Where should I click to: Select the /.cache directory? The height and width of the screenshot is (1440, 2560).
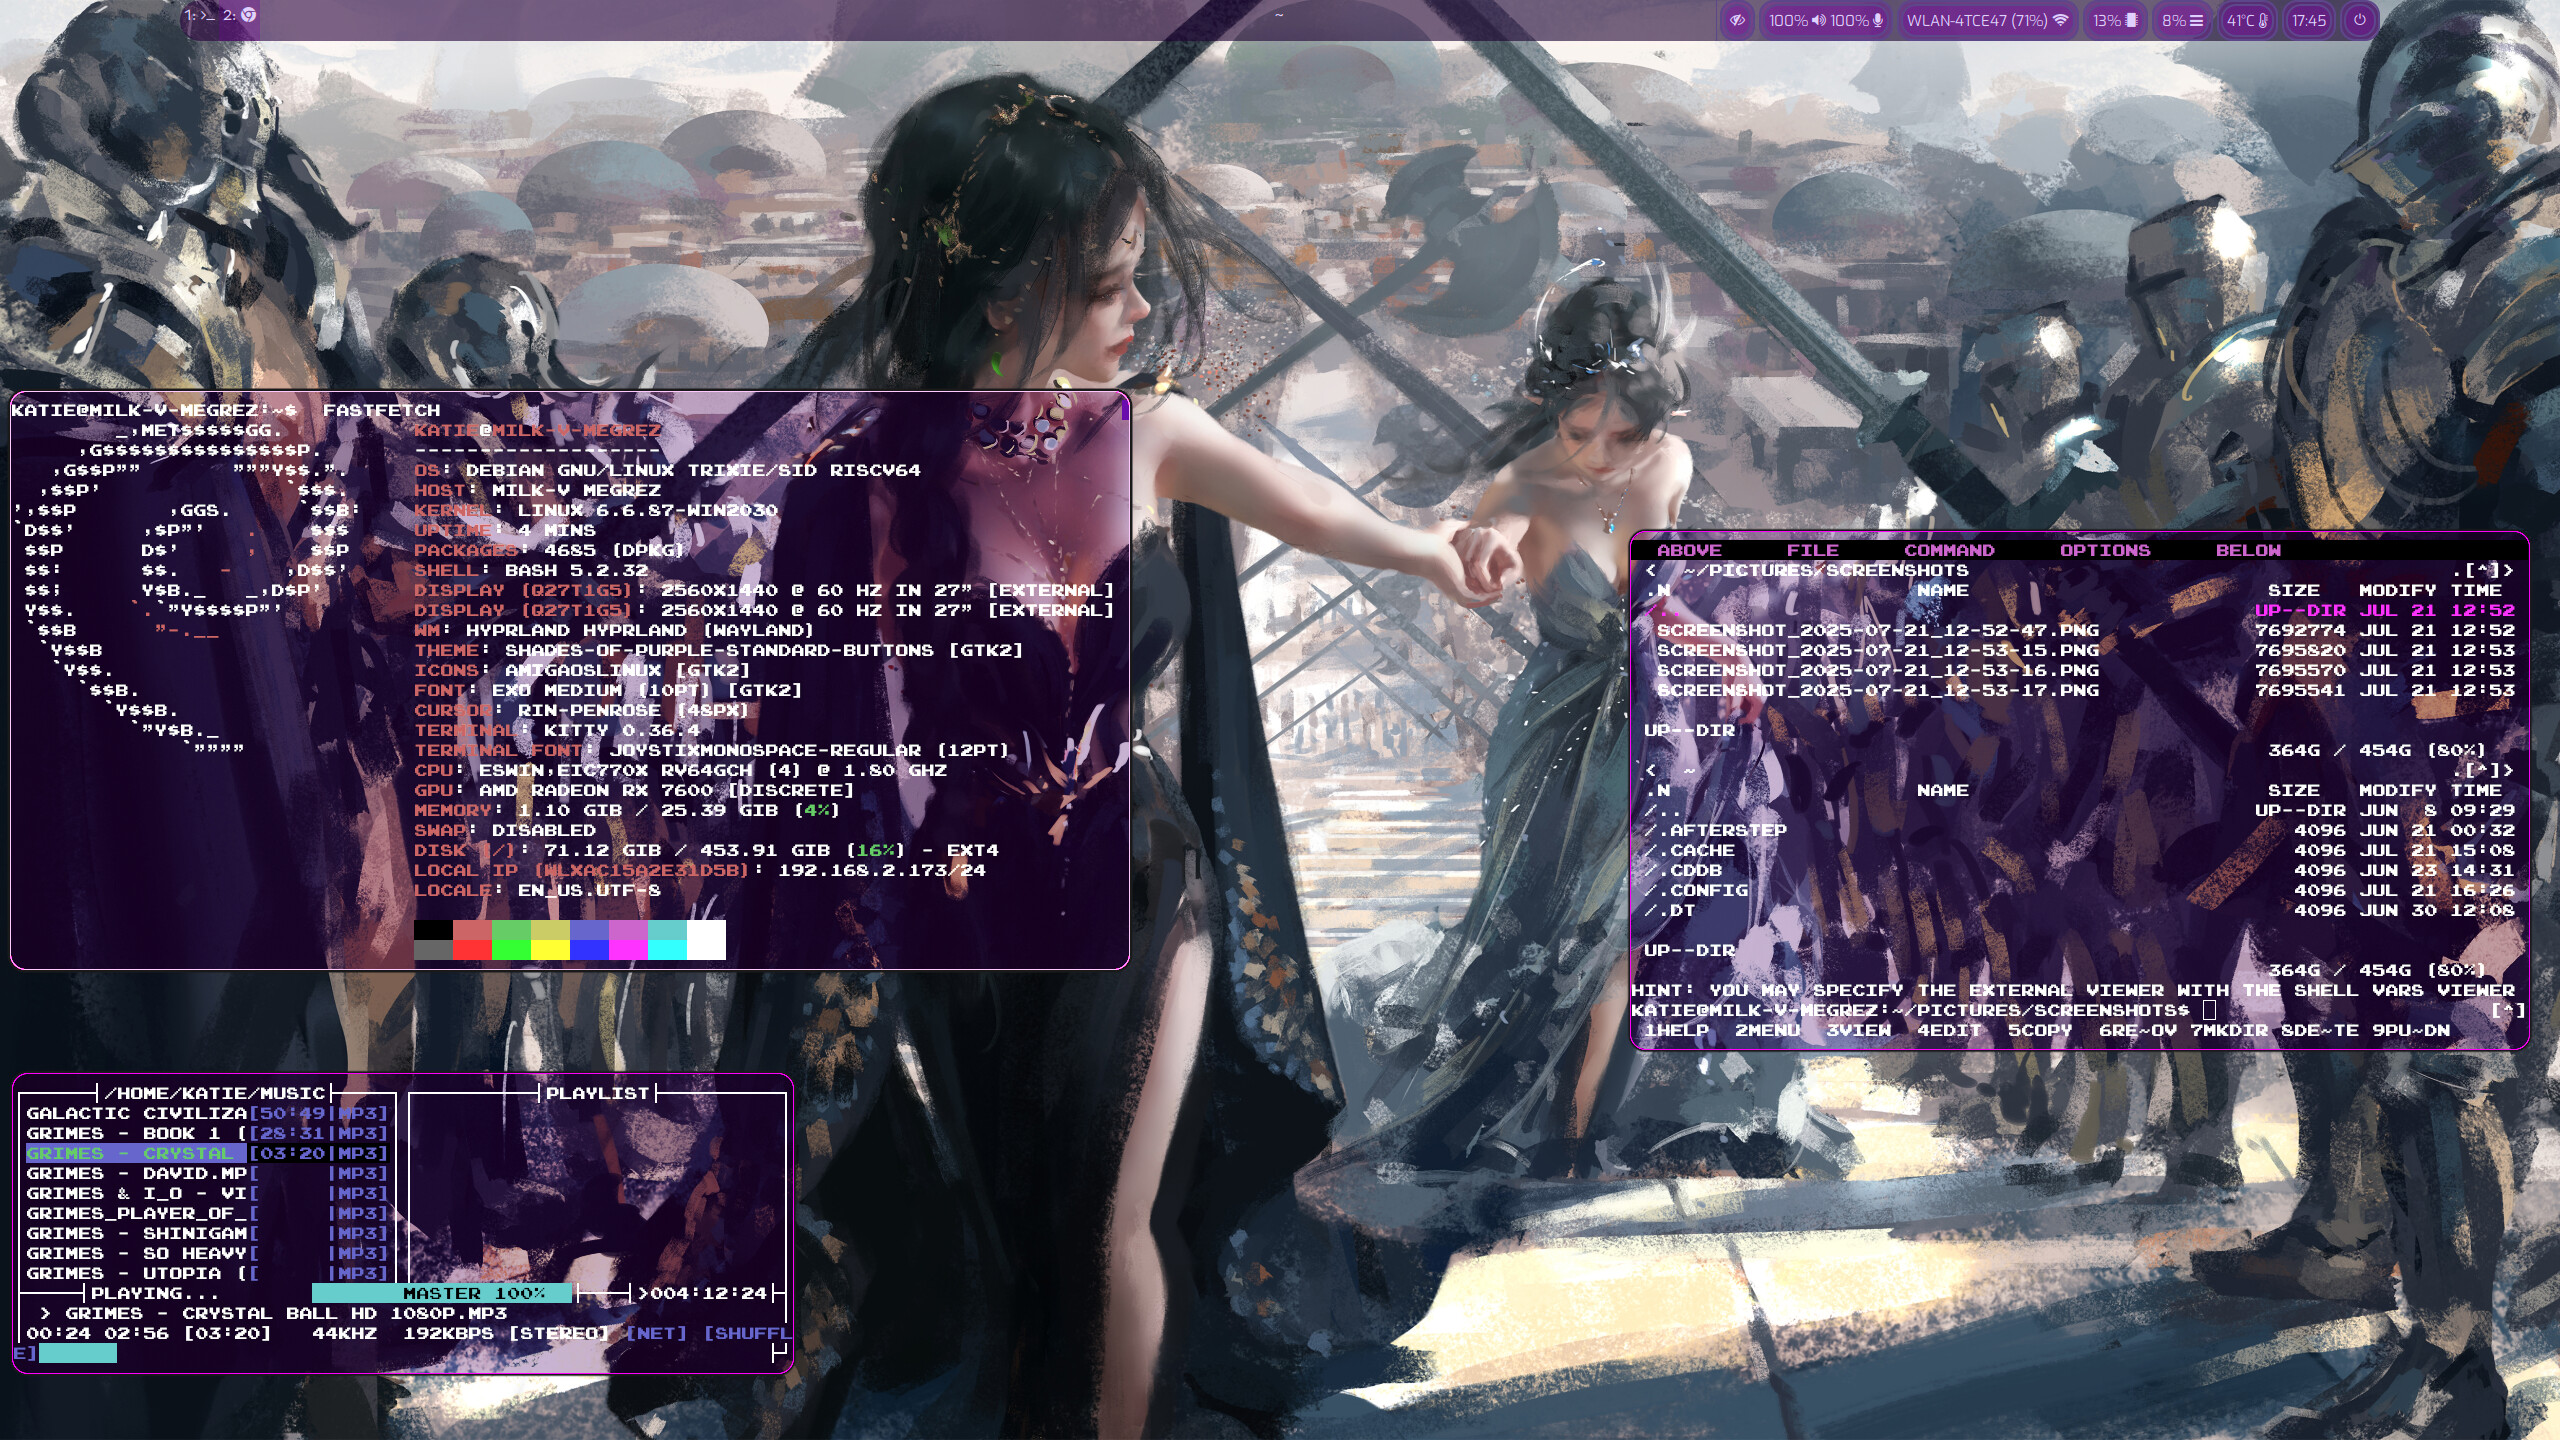point(2079,850)
